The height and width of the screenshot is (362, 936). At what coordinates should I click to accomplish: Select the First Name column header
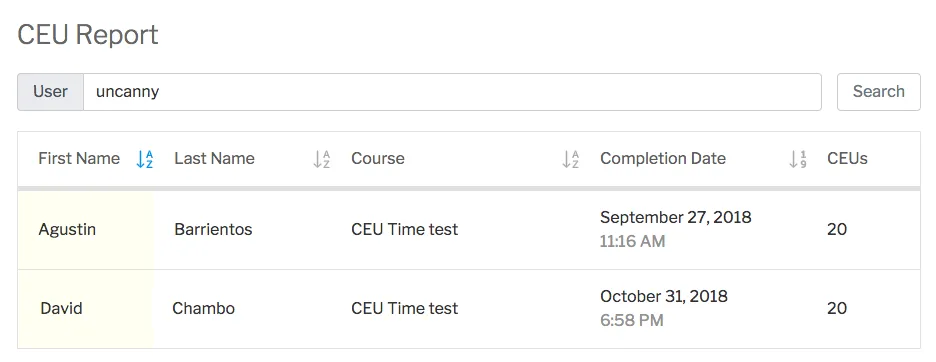79,158
